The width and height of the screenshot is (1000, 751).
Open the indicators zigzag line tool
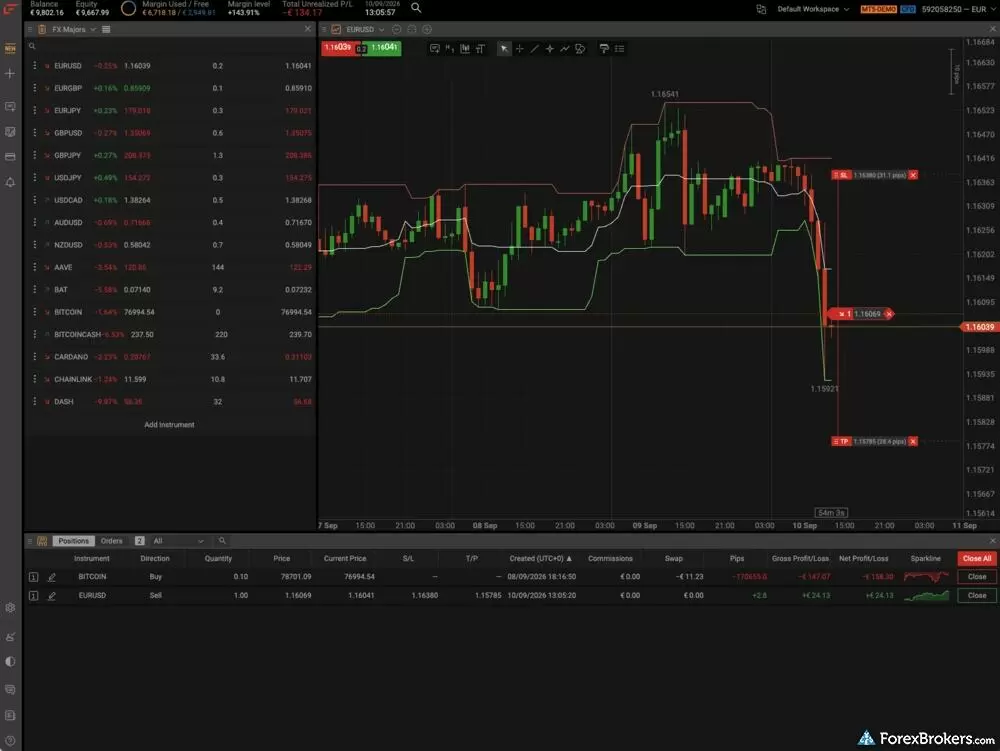click(x=564, y=48)
